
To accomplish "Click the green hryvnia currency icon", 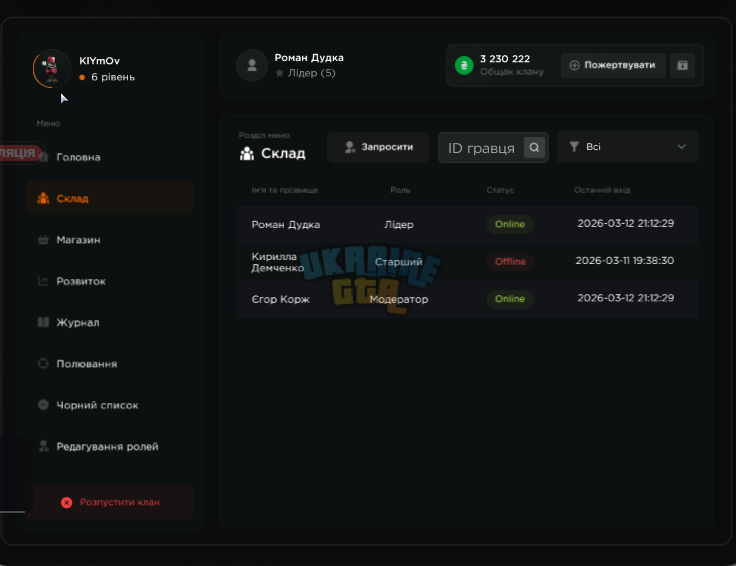I will click(464, 65).
